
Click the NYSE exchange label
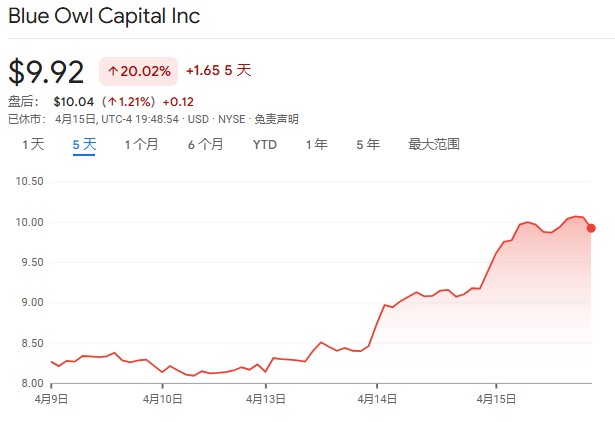[232, 118]
